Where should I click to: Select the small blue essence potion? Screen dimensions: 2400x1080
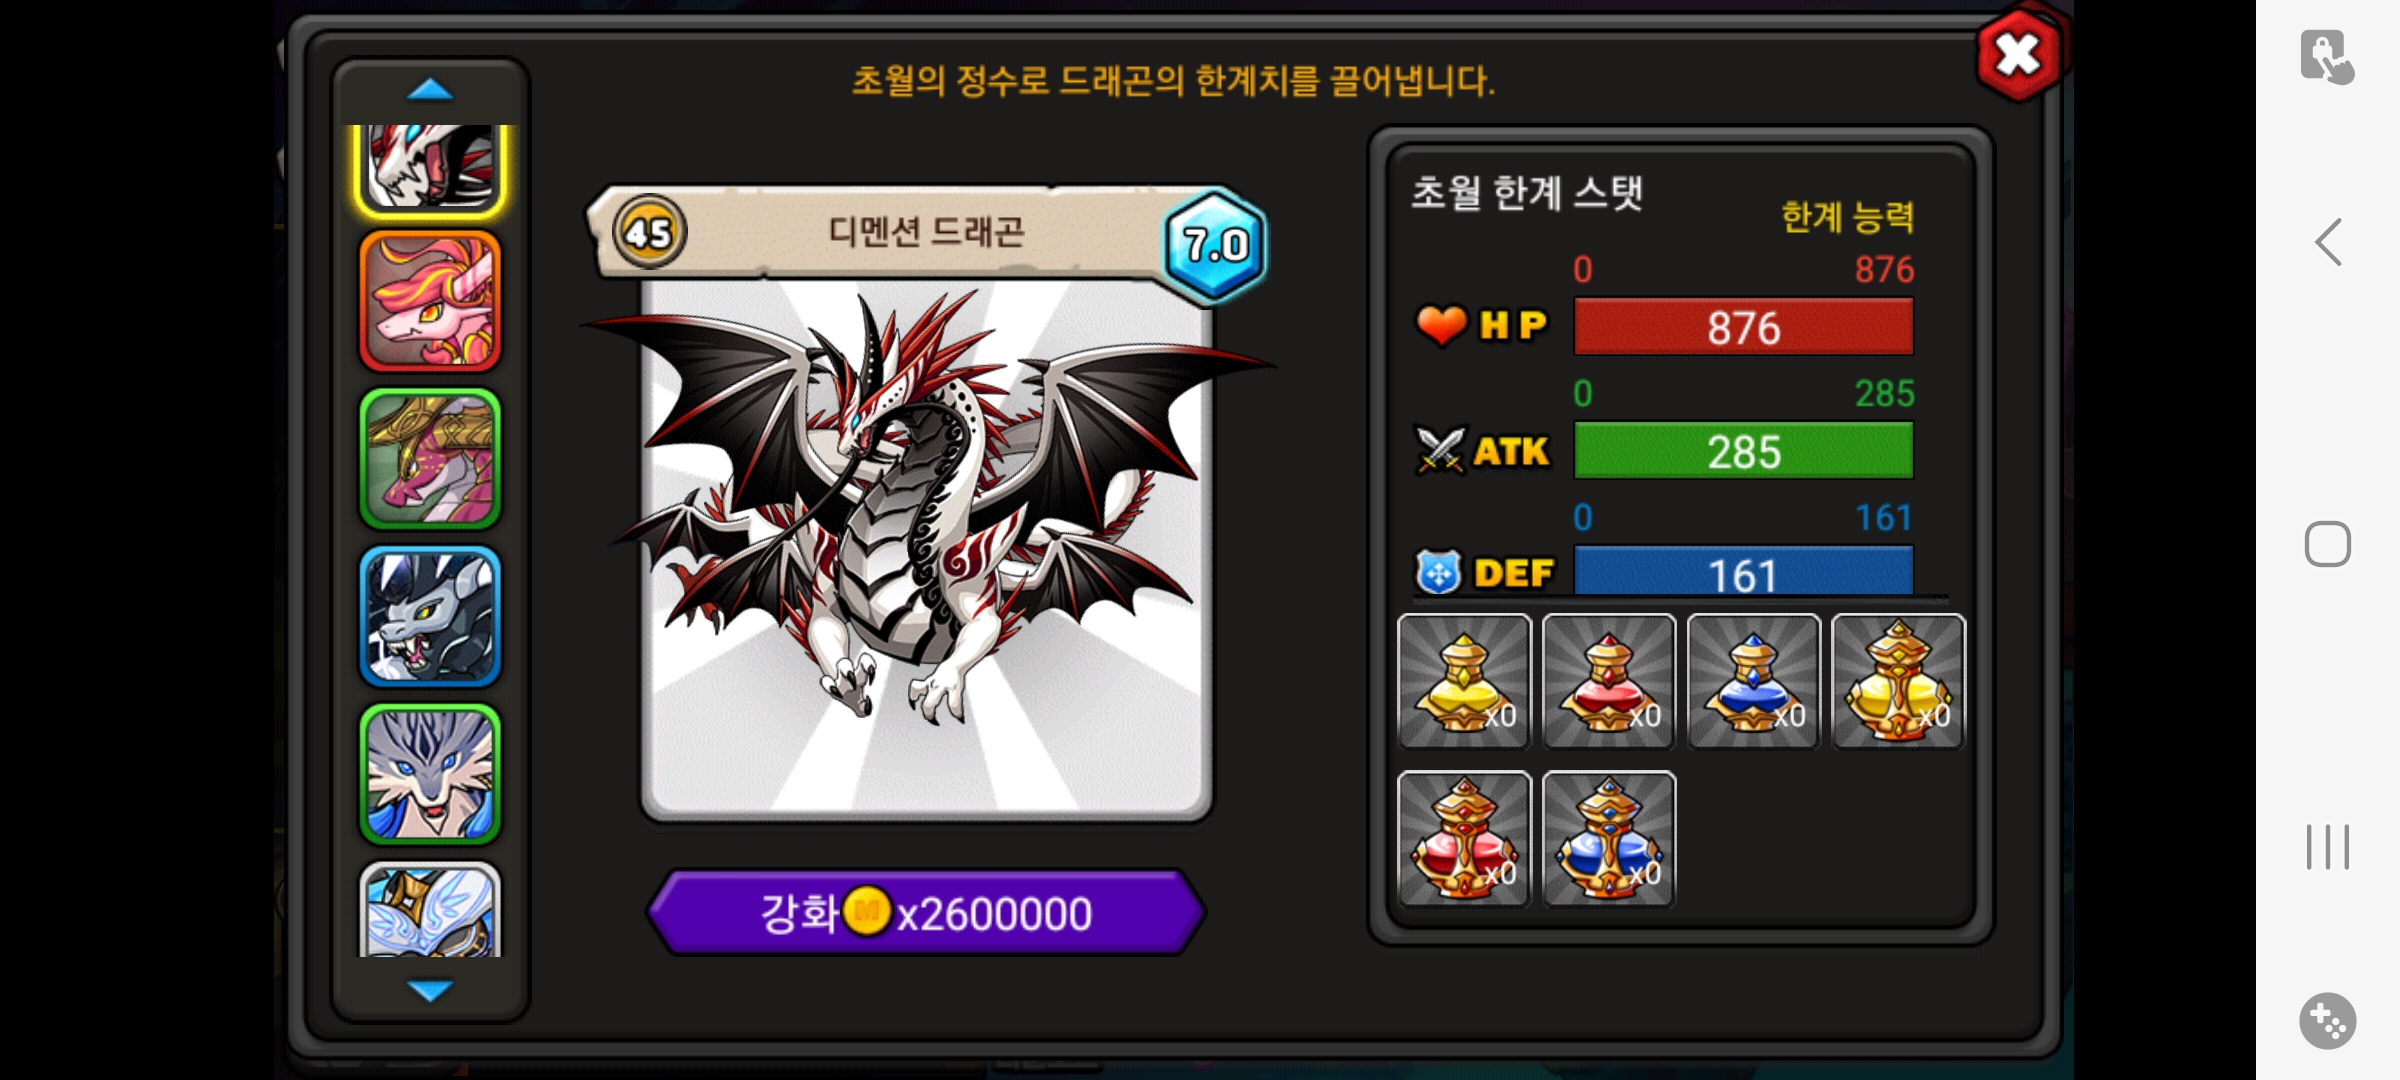[1754, 681]
